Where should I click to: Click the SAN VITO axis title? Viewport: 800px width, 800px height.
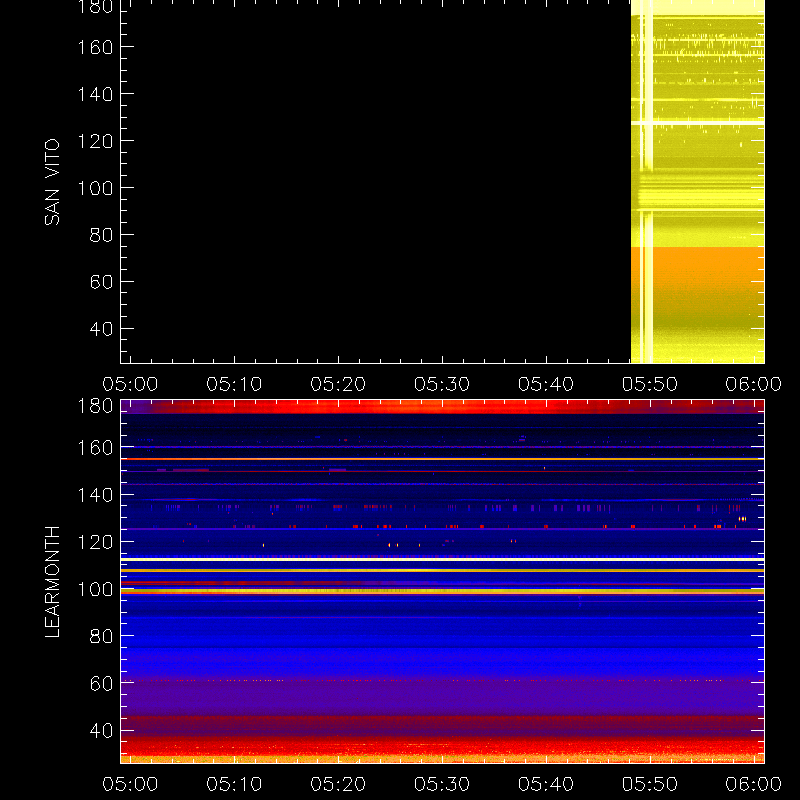click(x=52, y=182)
